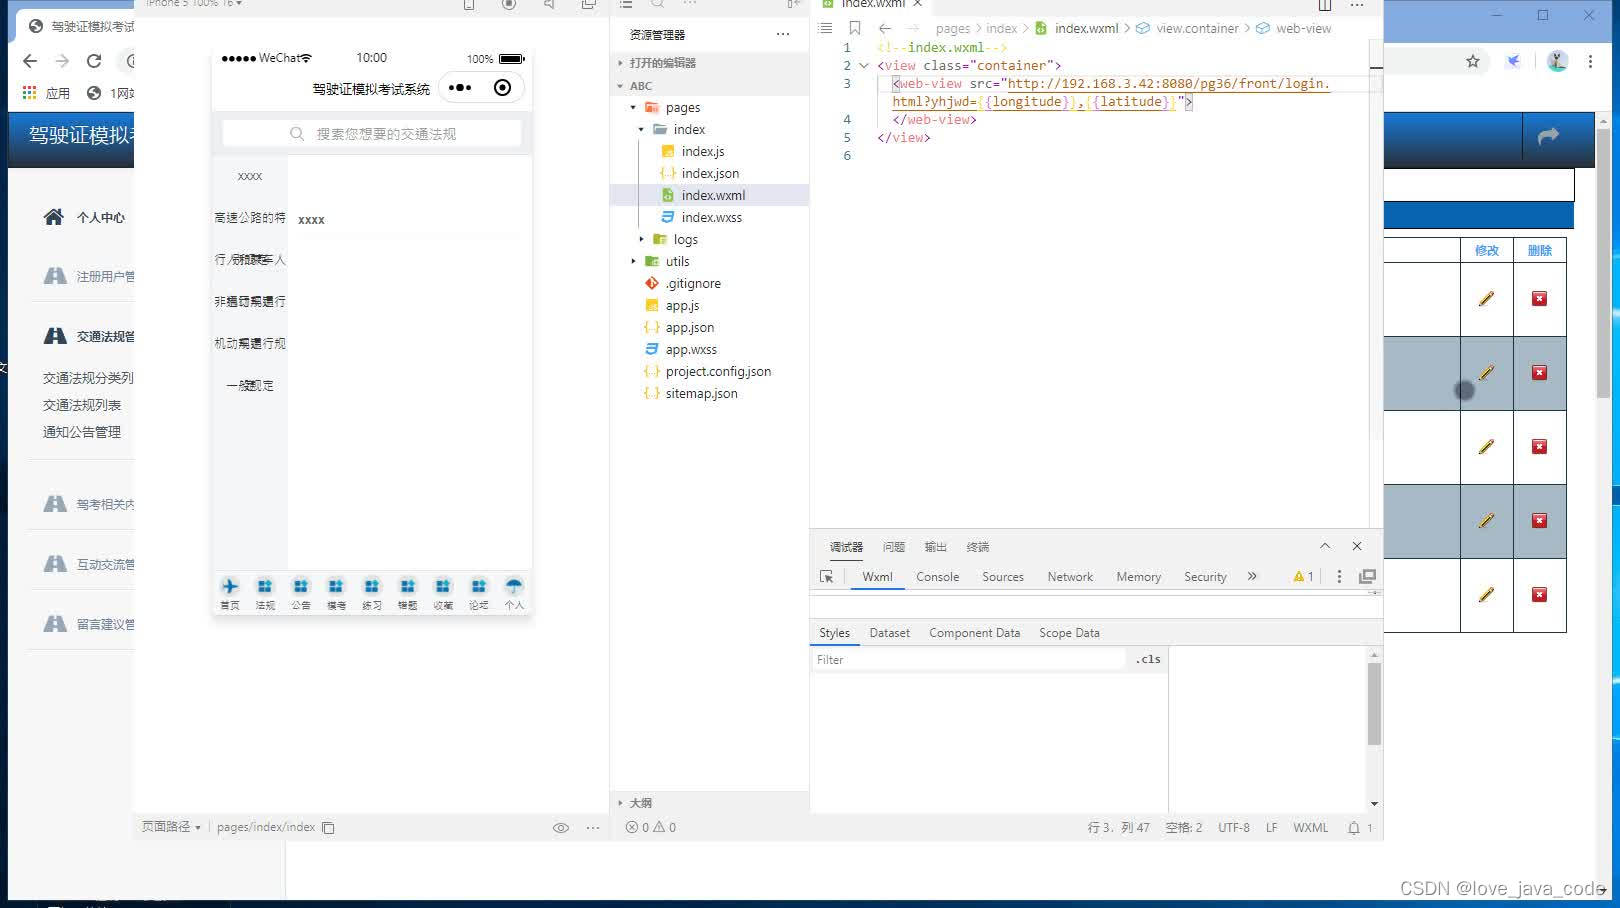Image resolution: width=1620 pixels, height=908 pixels.
Task: Open 公告 tab in simulator bottom bar
Action: tap(301, 593)
